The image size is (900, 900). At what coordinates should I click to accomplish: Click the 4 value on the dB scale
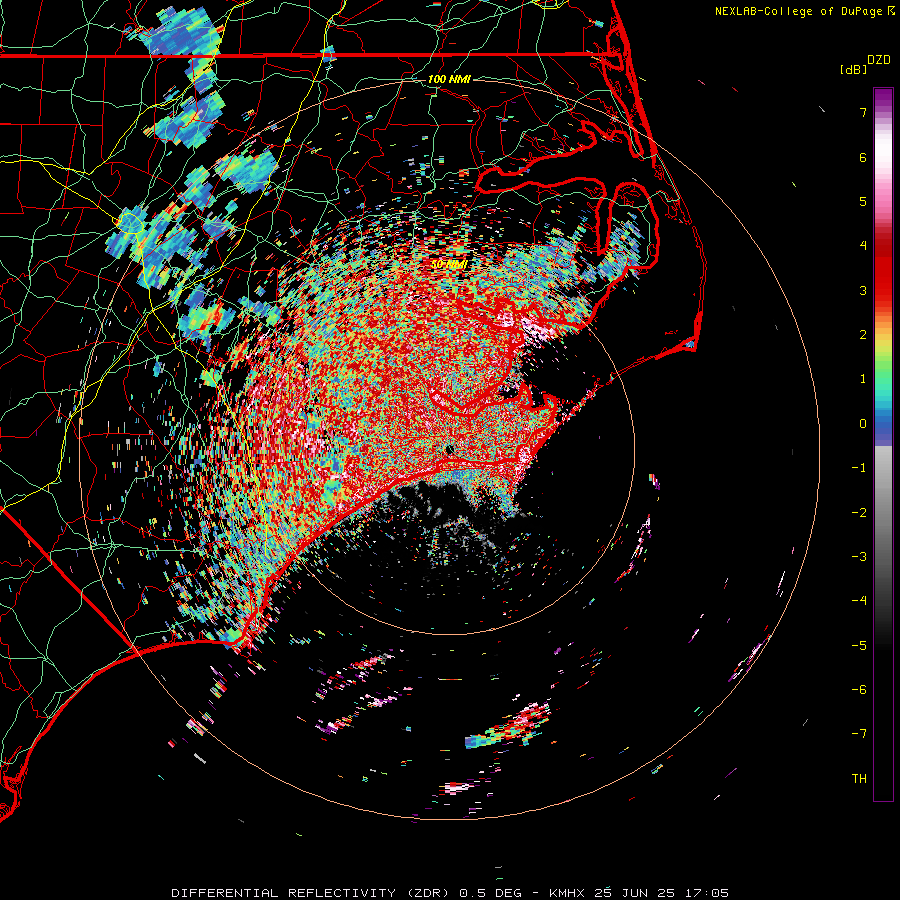(x=863, y=246)
